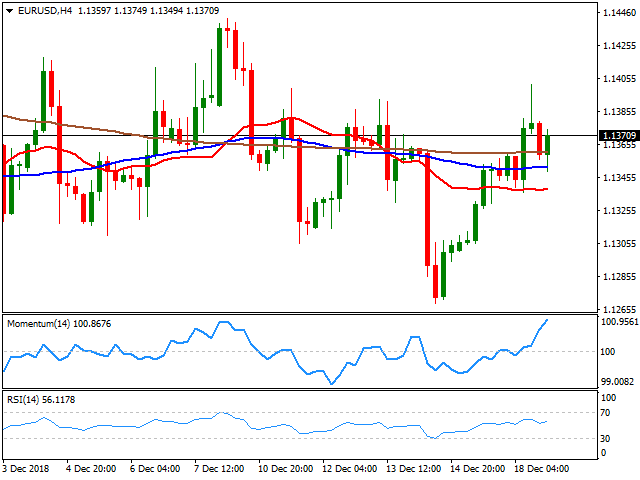Click the 3 Dec 2018 date label
This screenshot has width=640, height=480.
coord(26,468)
